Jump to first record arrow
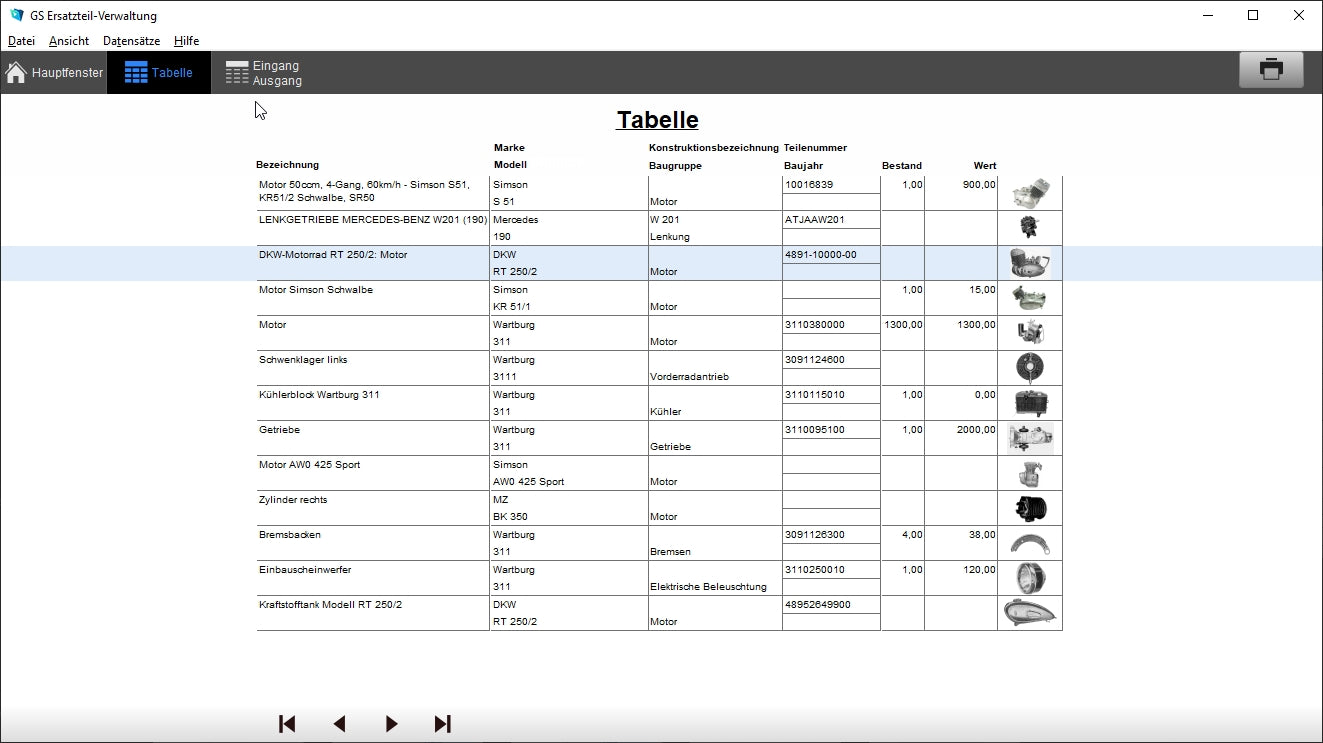Image resolution: width=1323 pixels, height=743 pixels. (x=287, y=724)
